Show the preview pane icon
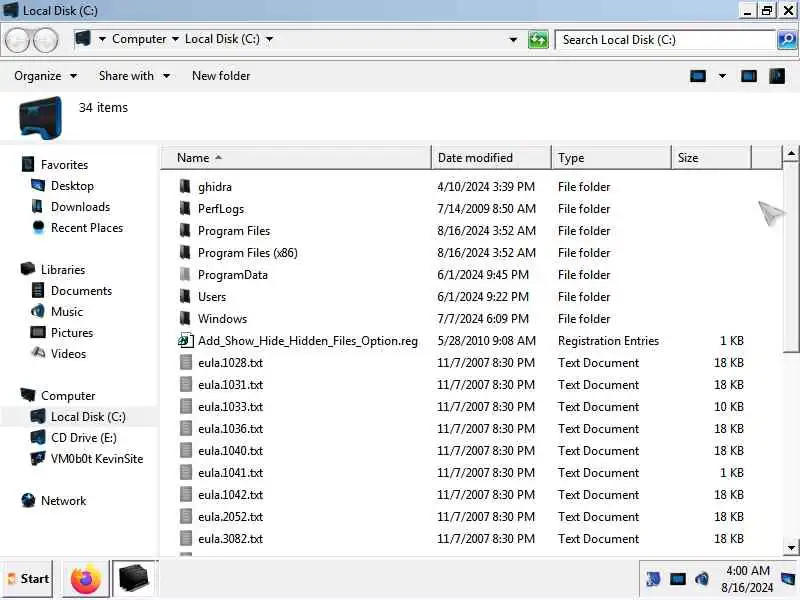 point(748,76)
